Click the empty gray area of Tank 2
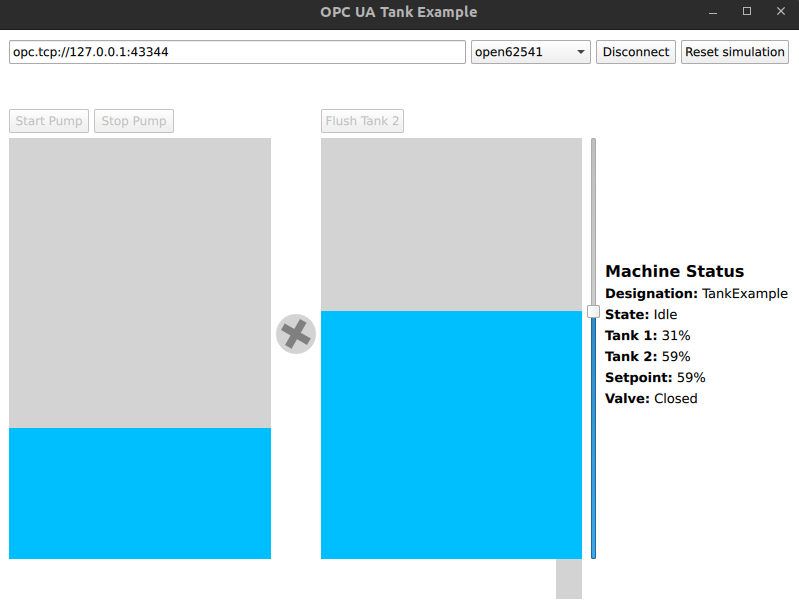799x600 pixels. pyautogui.click(x=451, y=224)
